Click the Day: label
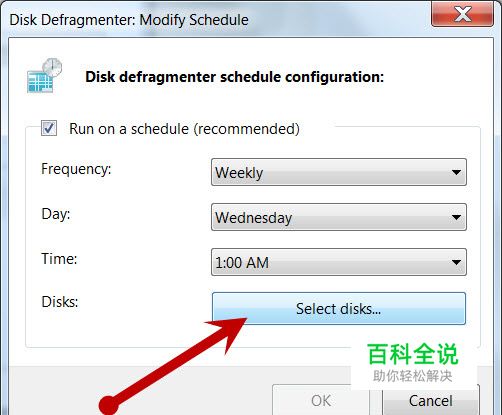This screenshot has width=502, height=415. tap(56, 214)
